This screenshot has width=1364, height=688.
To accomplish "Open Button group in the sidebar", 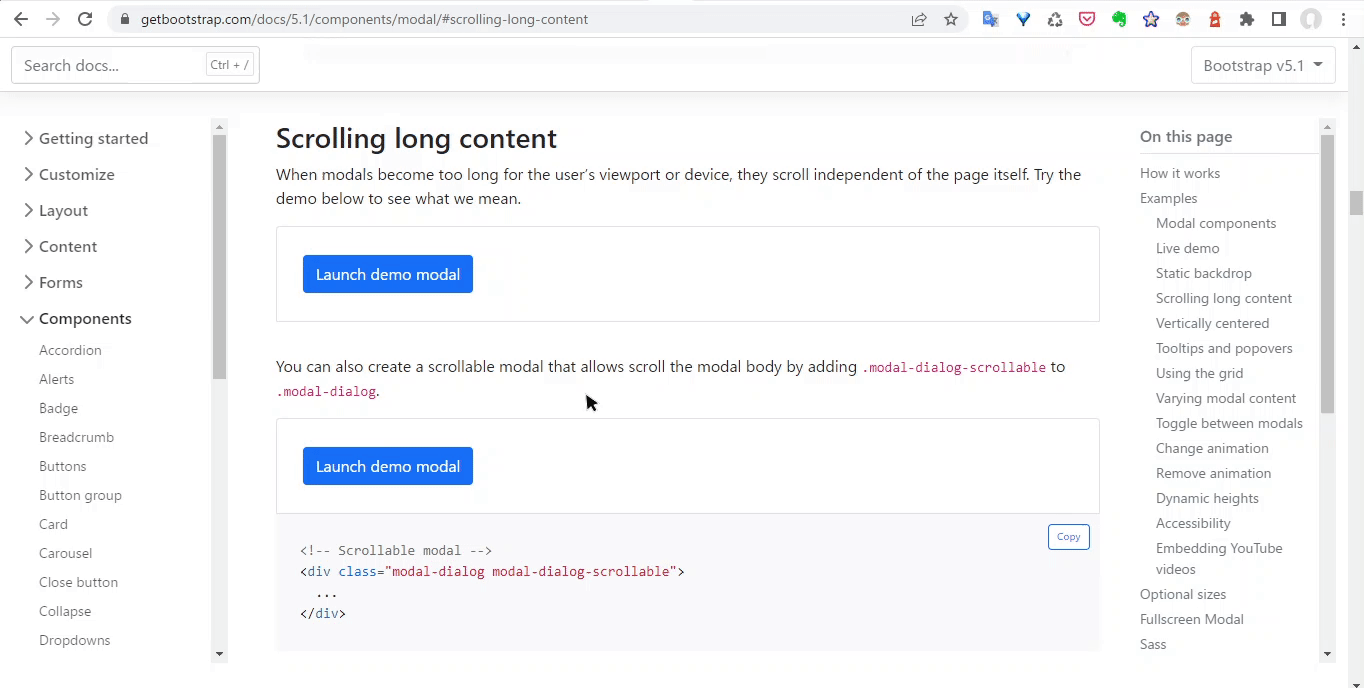I will click(x=80, y=495).
